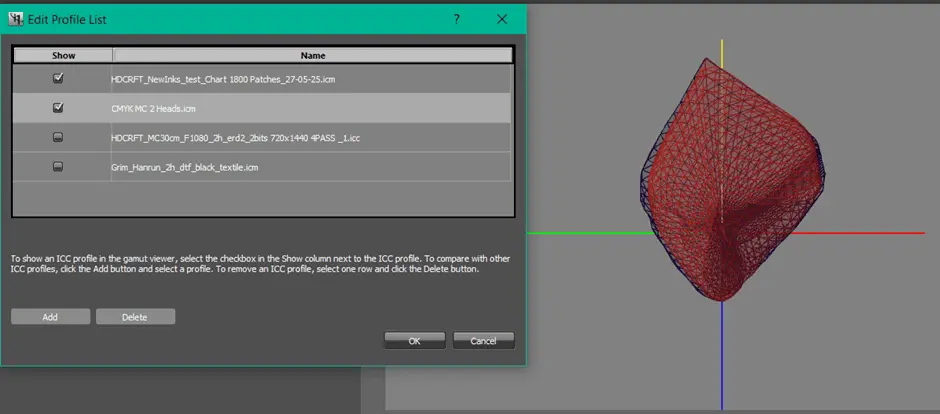
Task: Click the Name column header
Action: (x=312, y=56)
